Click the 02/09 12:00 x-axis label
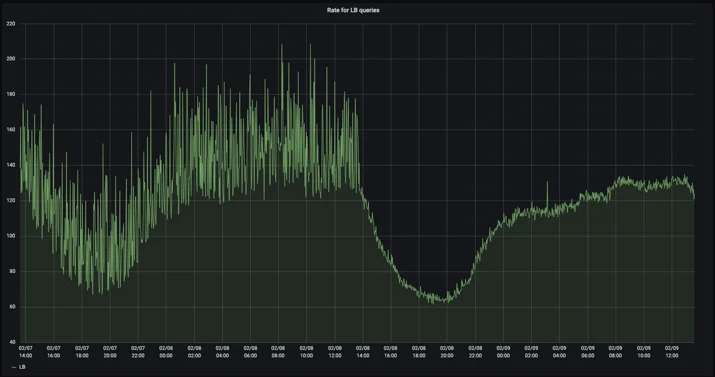Screen dimensions: 715x377 tap(672, 352)
